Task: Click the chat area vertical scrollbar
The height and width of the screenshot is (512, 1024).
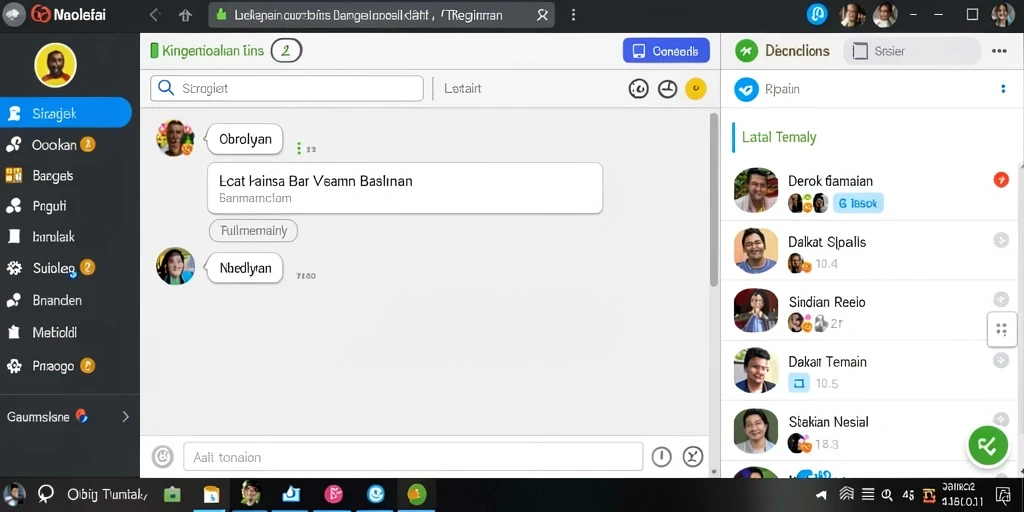Action: tap(713, 199)
